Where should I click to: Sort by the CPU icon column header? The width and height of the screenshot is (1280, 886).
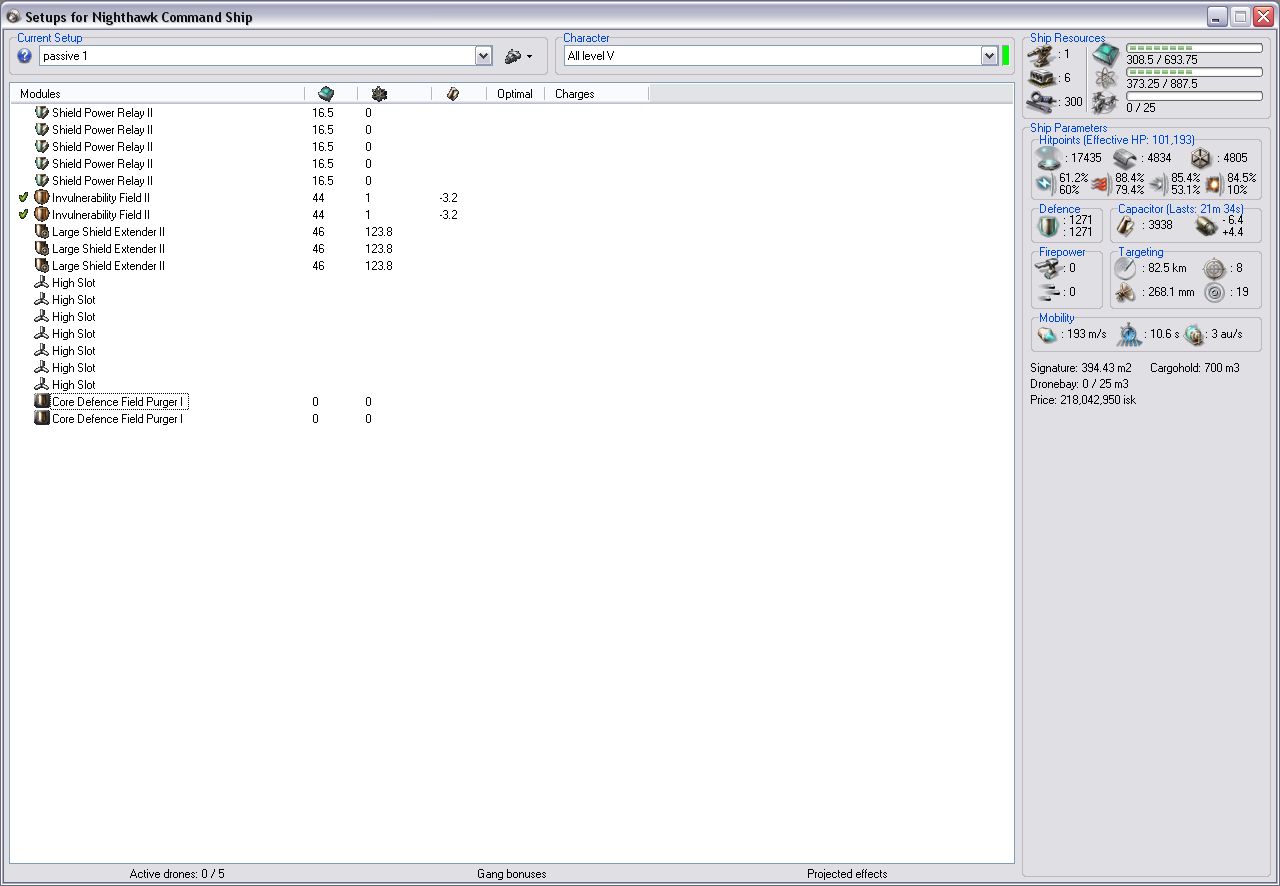tap(326, 93)
